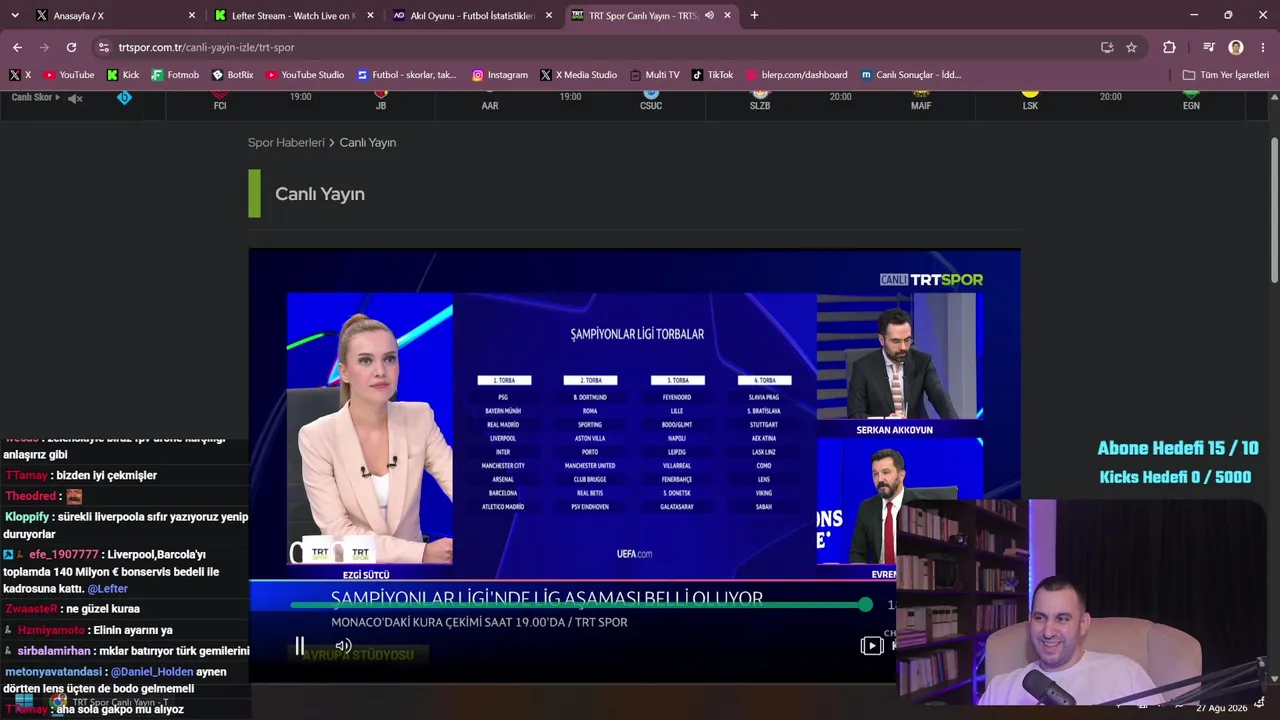Image resolution: width=1280 pixels, height=720 pixels.
Task: Click the Kloppify username in chat
Action: (26, 517)
